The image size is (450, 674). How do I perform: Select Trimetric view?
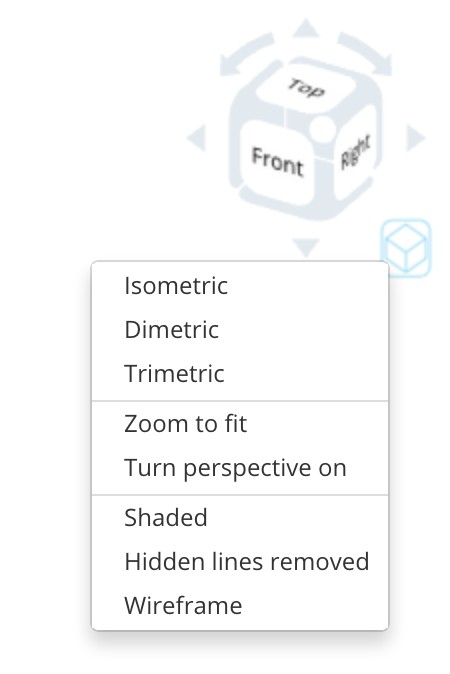pos(240,374)
